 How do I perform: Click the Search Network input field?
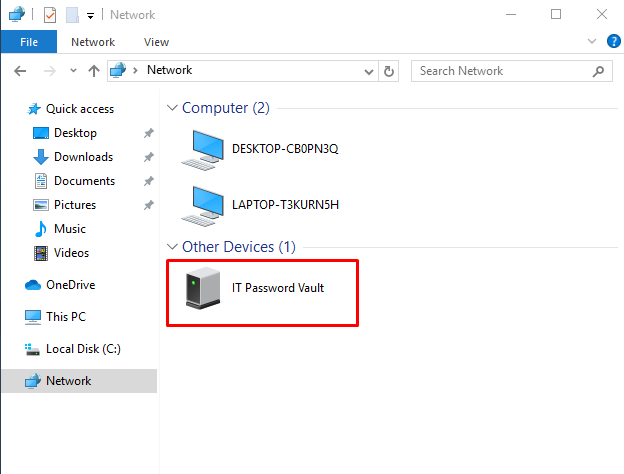point(505,71)
